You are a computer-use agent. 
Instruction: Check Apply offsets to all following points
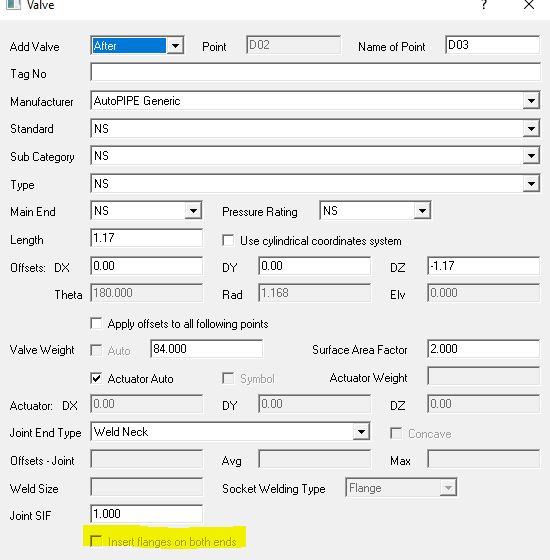pos(96,323)
